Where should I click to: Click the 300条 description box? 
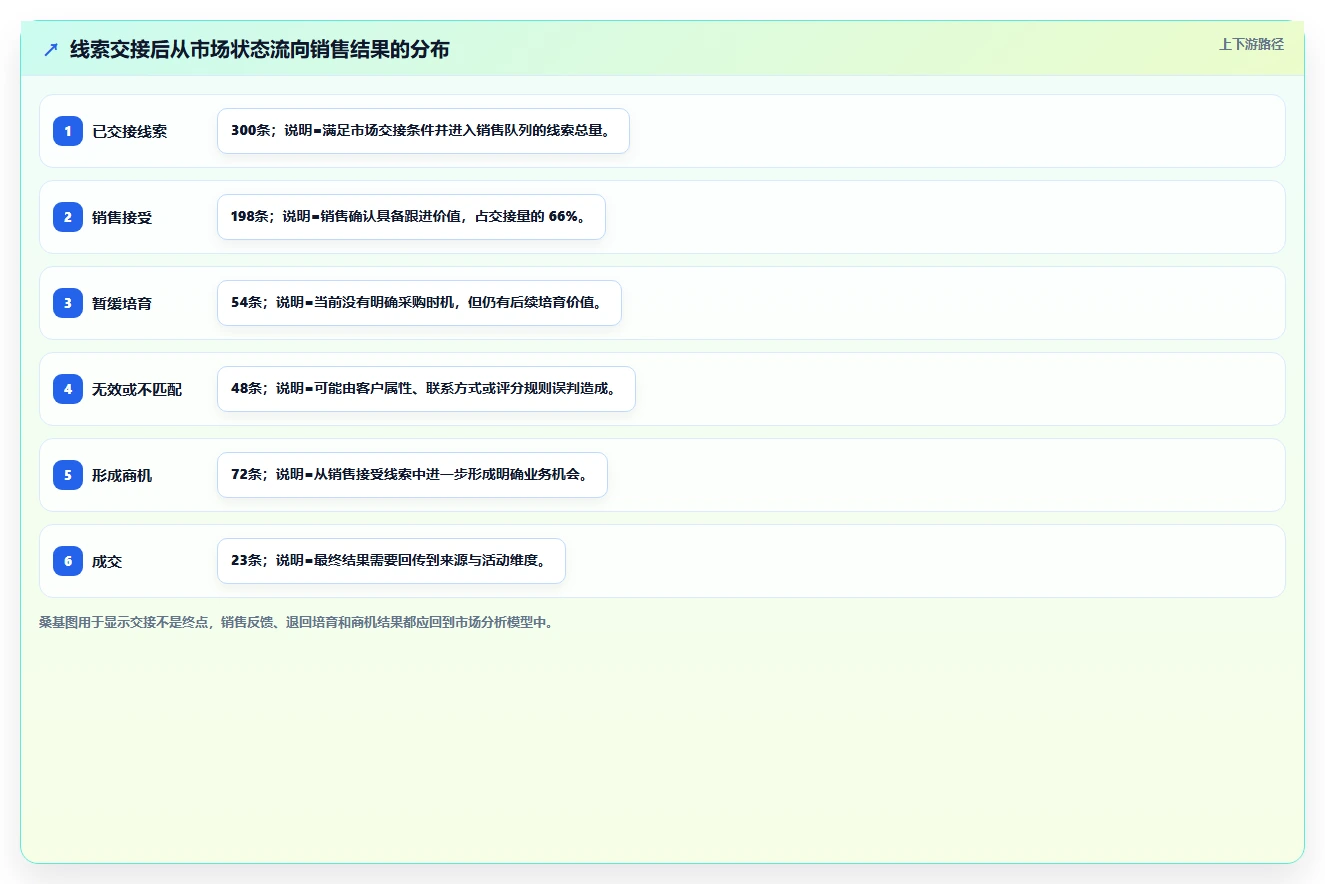(423, 131)
